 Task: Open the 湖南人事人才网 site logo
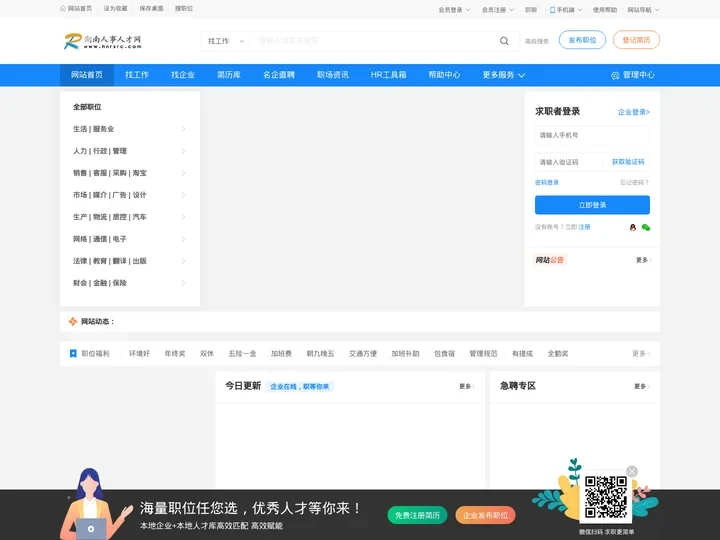[103, 41]
